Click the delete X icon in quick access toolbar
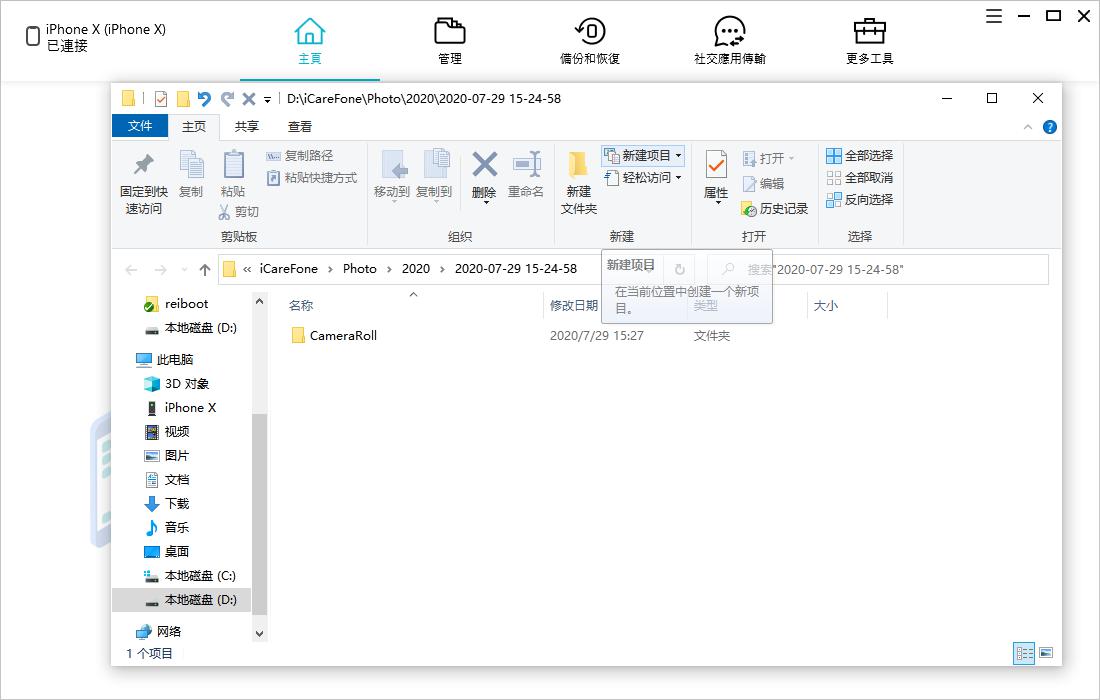 click(248, 99)
